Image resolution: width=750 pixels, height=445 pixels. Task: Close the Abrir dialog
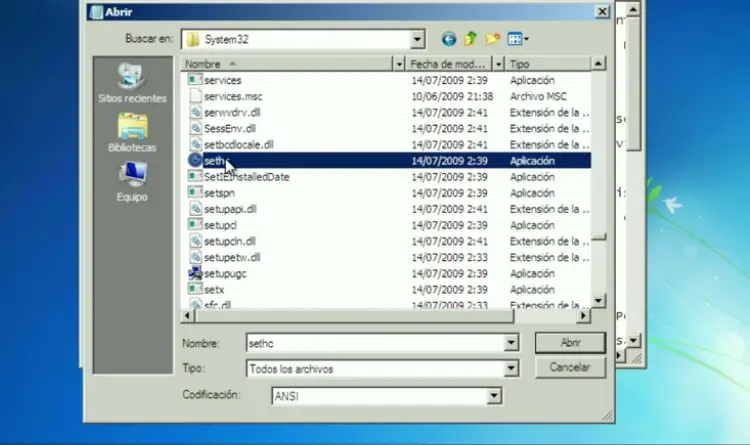pos(602,11)
